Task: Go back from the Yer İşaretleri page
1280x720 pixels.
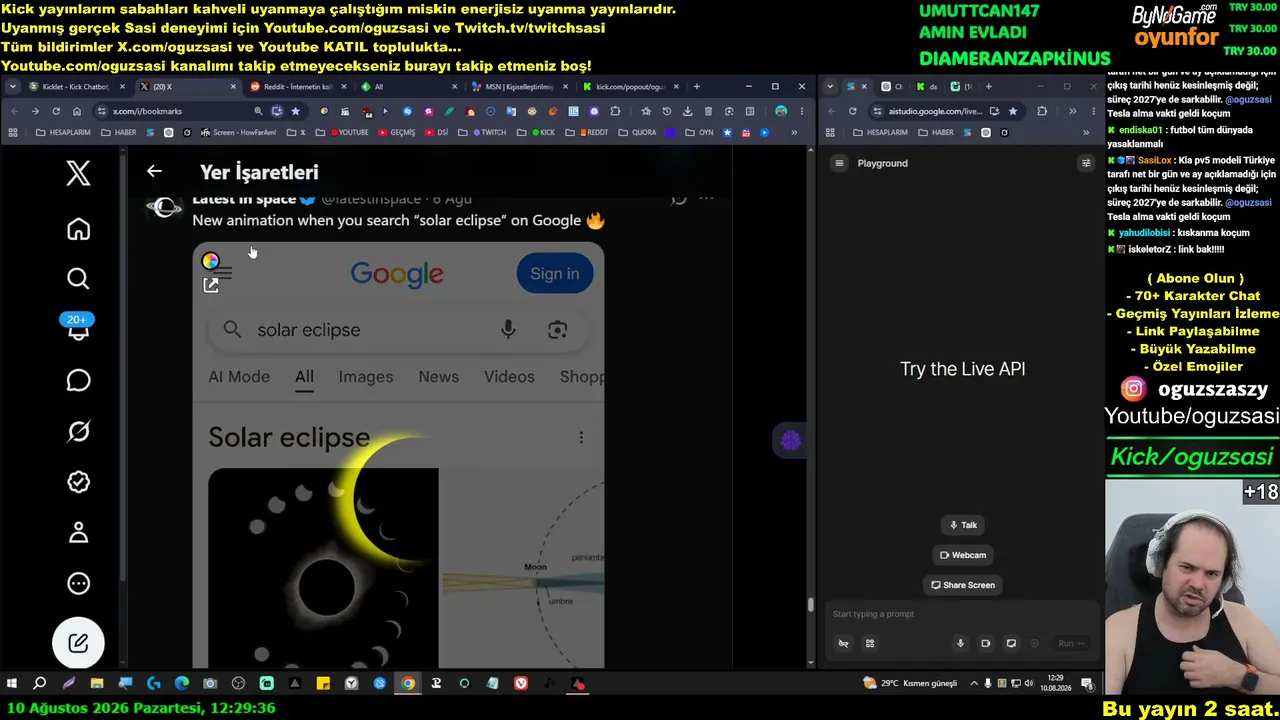Action: coord(154,172)
